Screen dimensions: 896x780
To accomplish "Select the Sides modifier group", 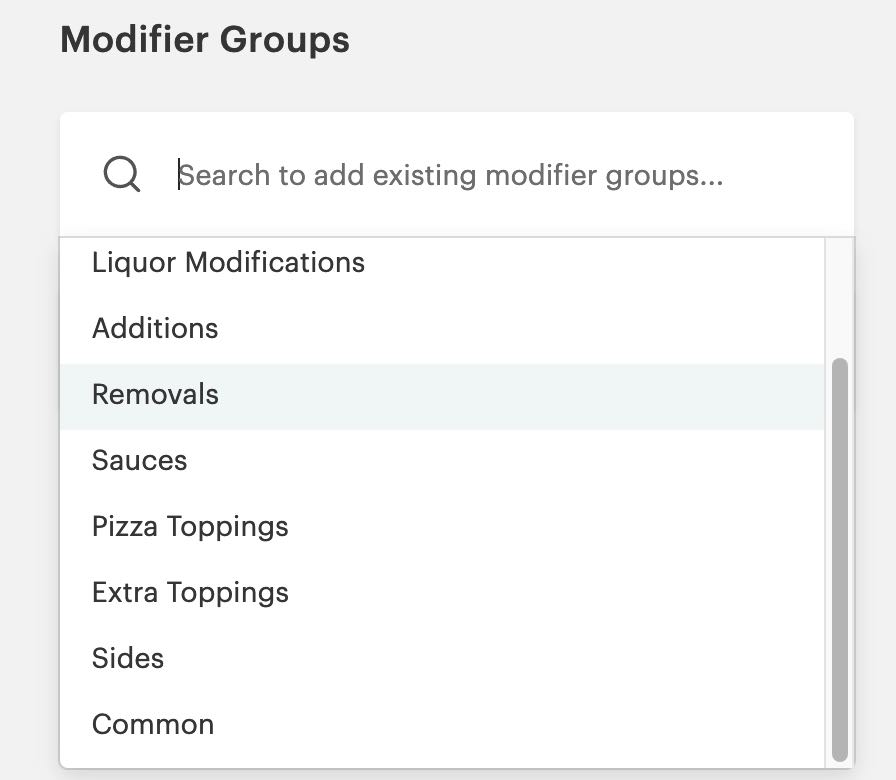I will pyautogui.click(x=128, y=658).
